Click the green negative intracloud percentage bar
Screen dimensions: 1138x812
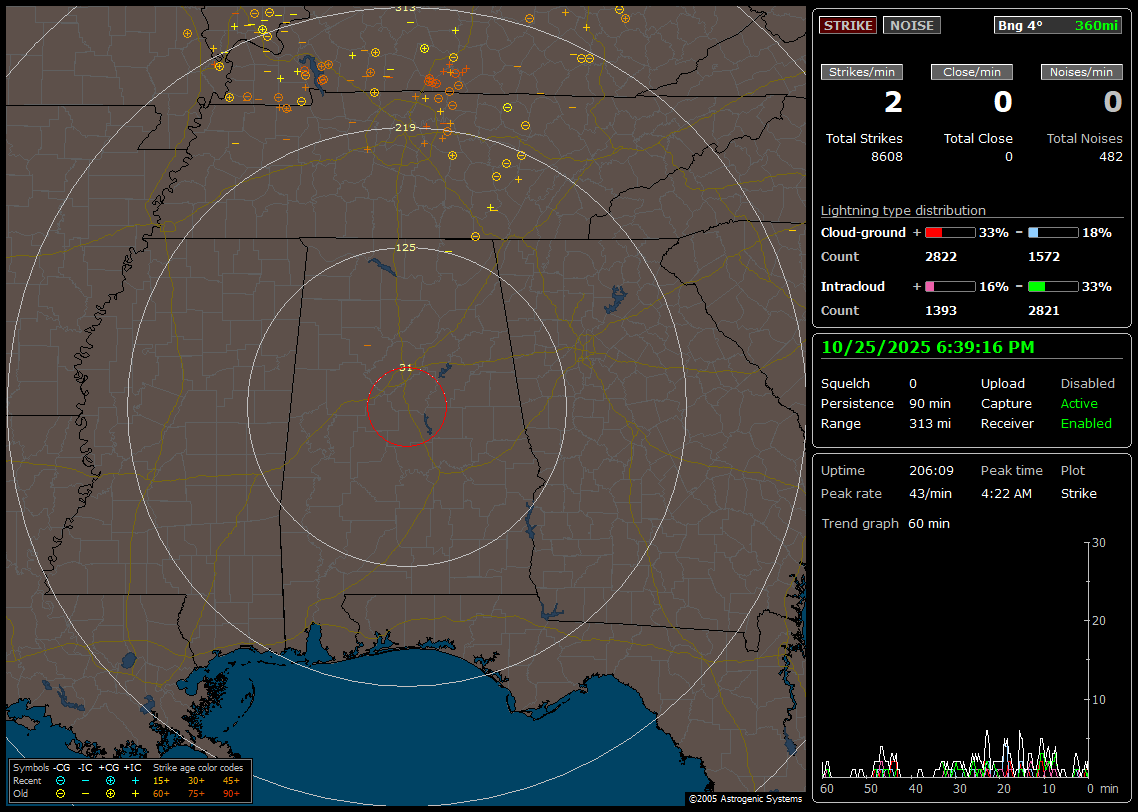coord(1053,286)
